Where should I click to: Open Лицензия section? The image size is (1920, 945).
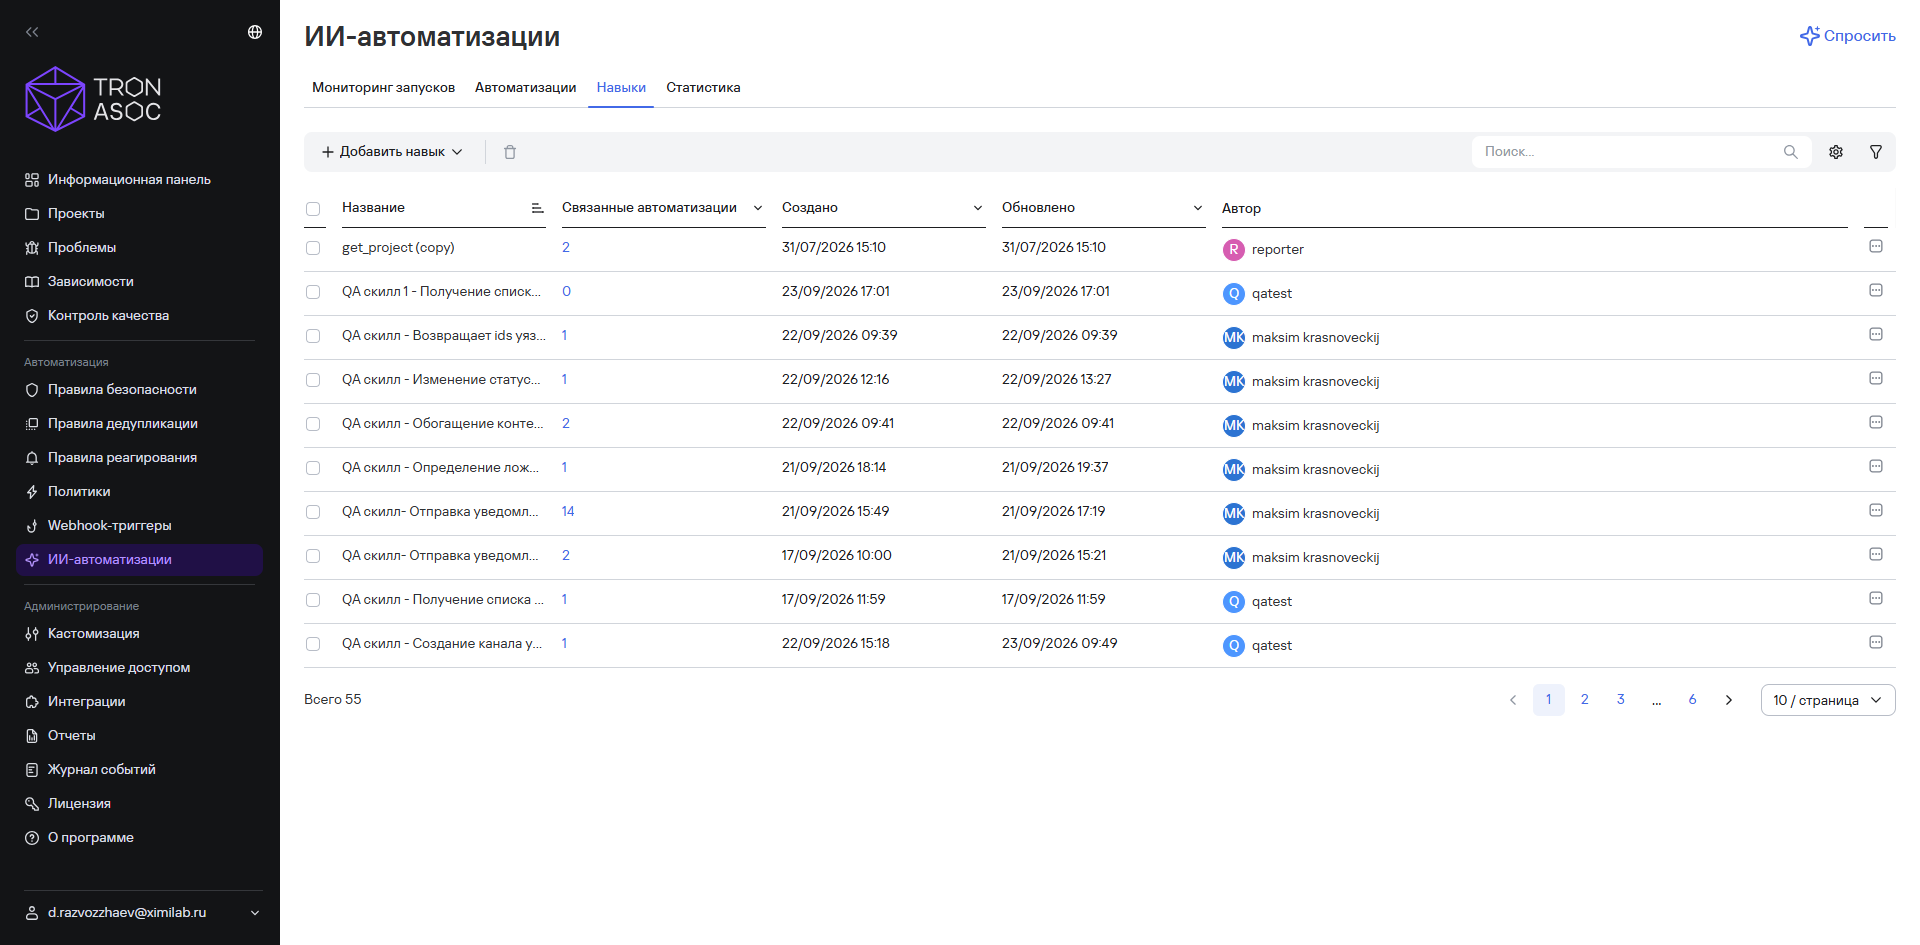[79, 804]
